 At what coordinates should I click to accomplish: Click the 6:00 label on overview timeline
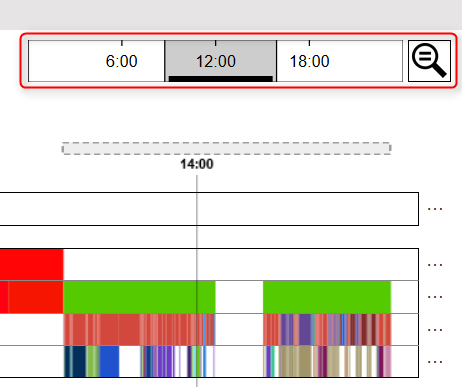pos(121,61)
